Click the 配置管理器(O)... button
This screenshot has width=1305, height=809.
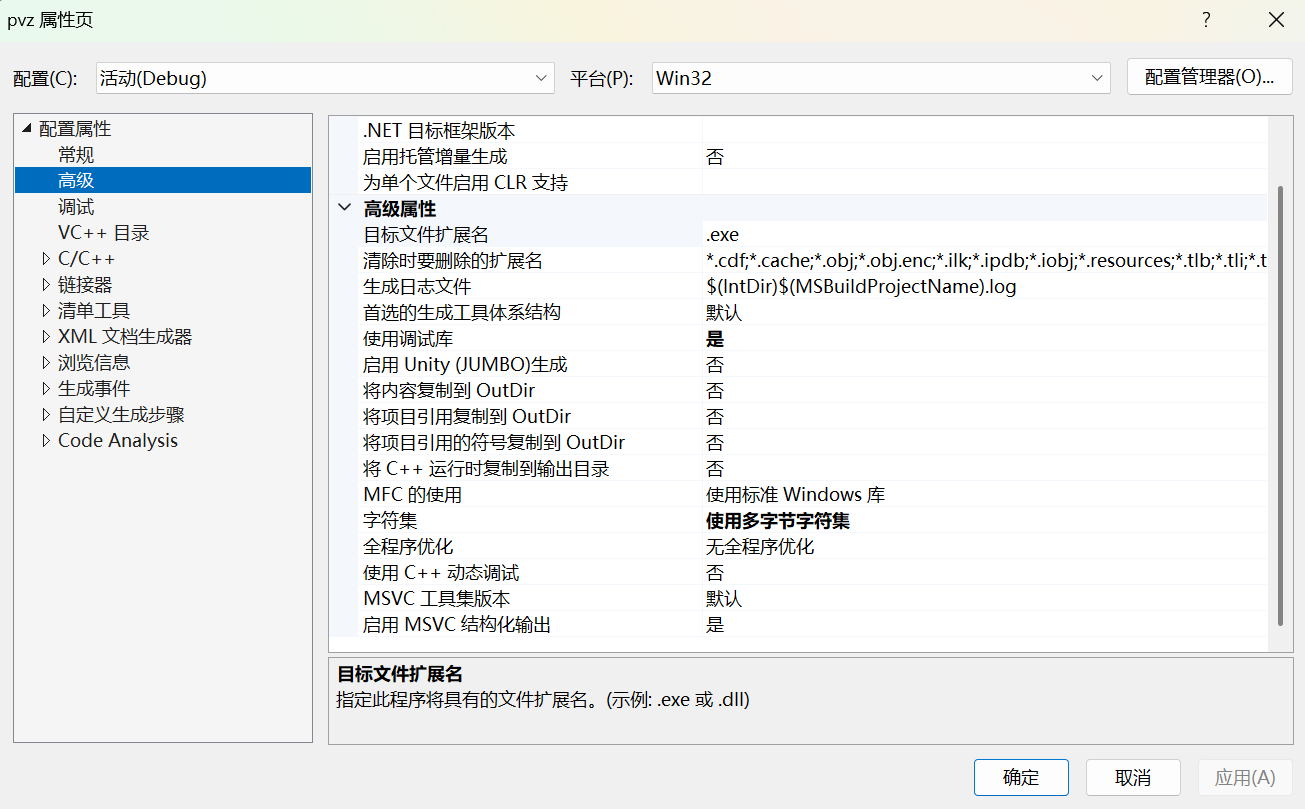coord(1210,77)
